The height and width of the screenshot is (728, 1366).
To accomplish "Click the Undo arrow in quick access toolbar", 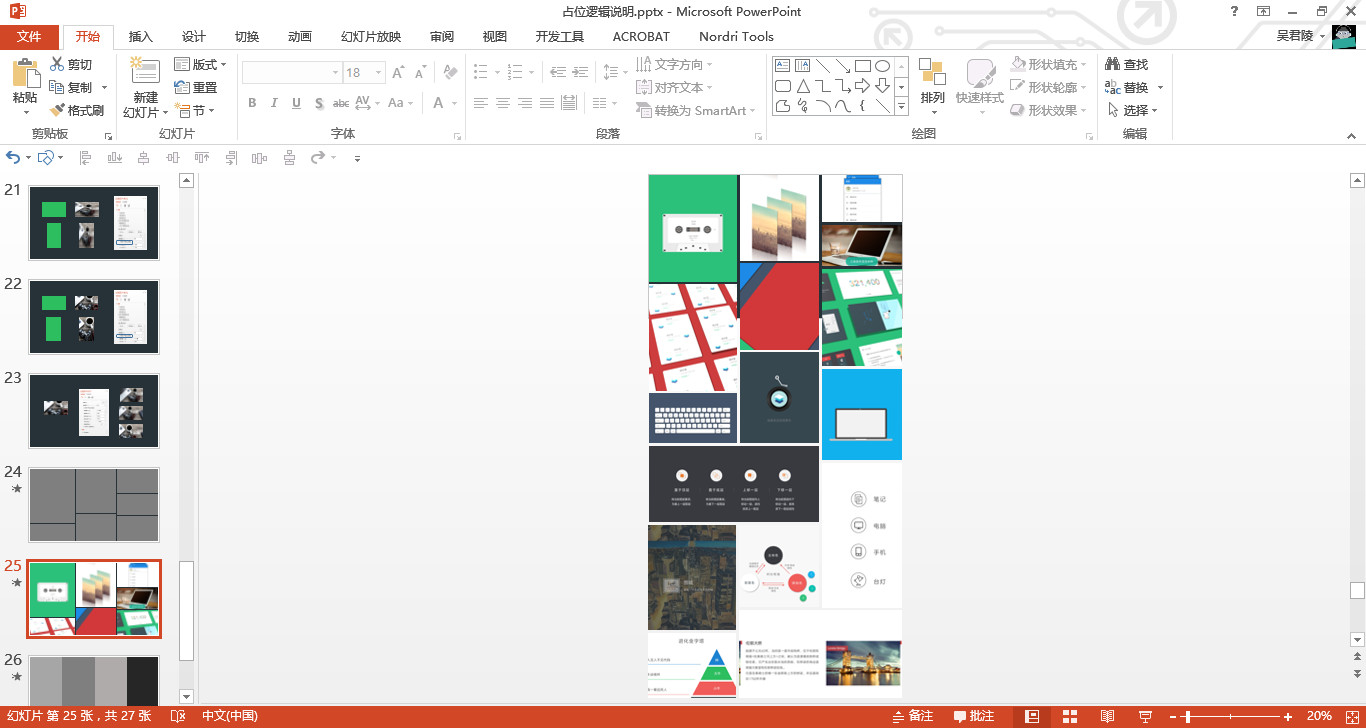I will [x=13, y=157].
